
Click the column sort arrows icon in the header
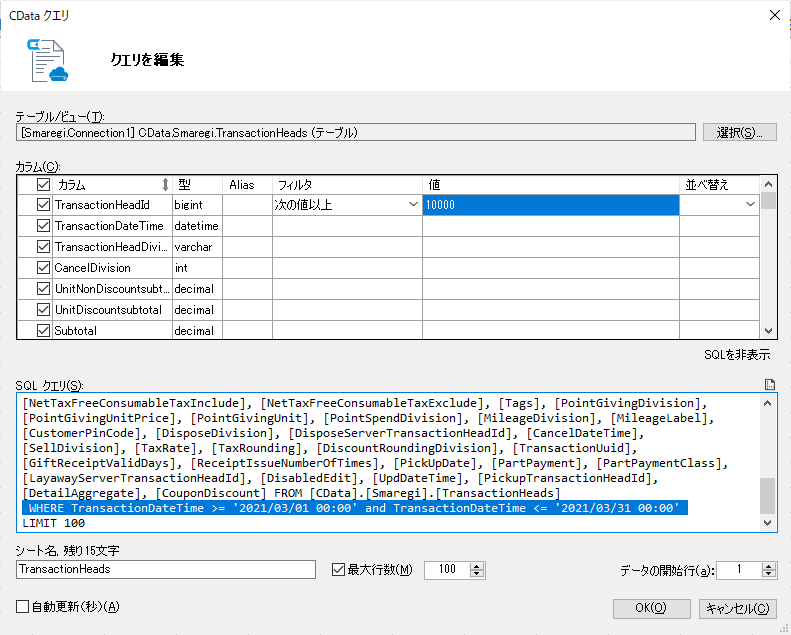[165, 185]
